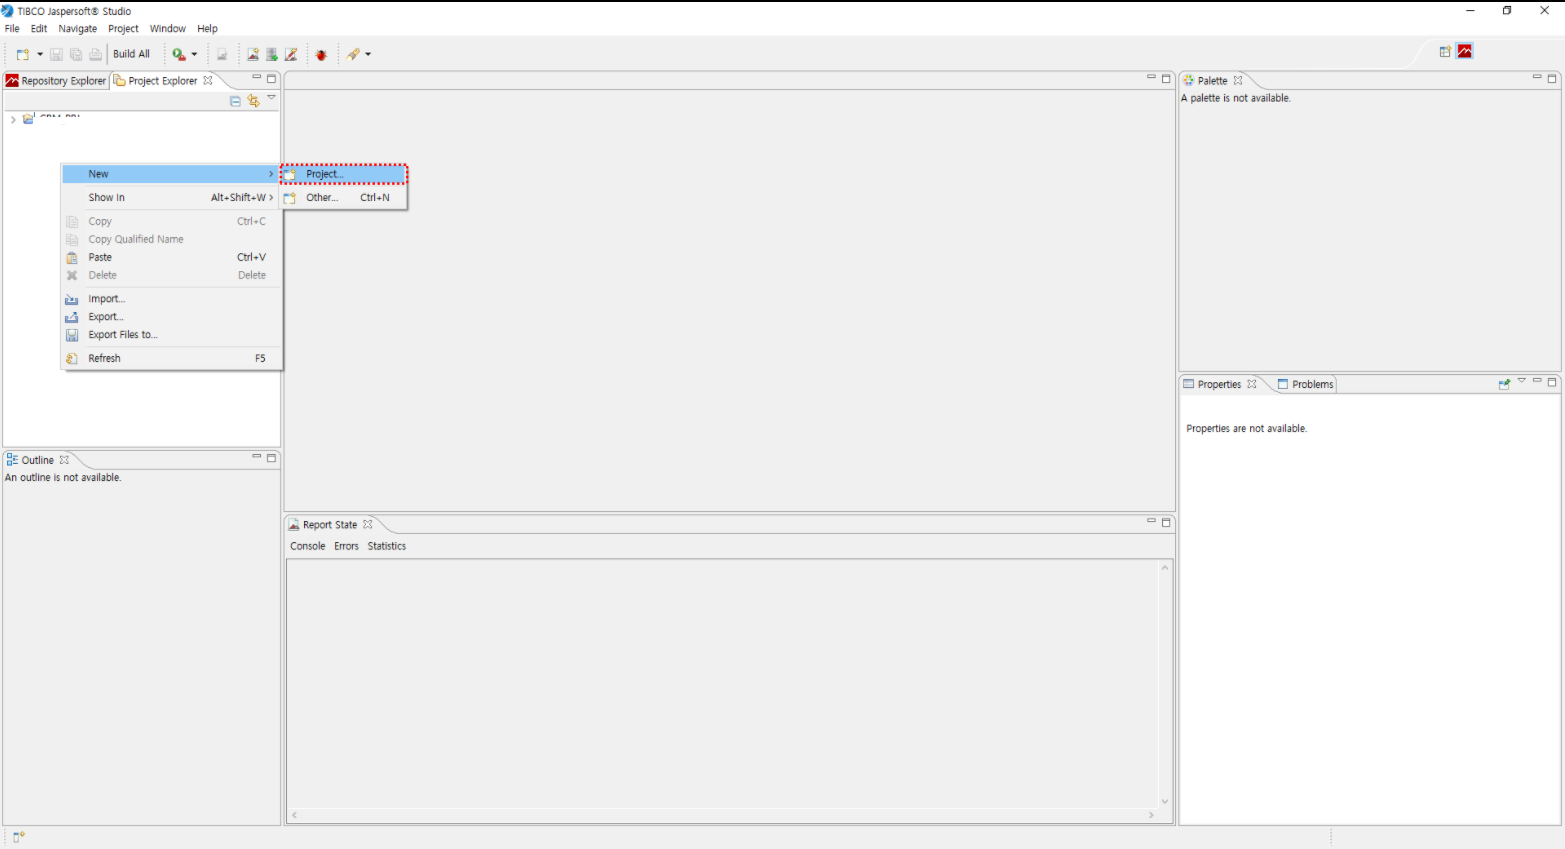Select New in the context menu
The width and height of the screenshot is (1565, 849).
tap(170, 174)
